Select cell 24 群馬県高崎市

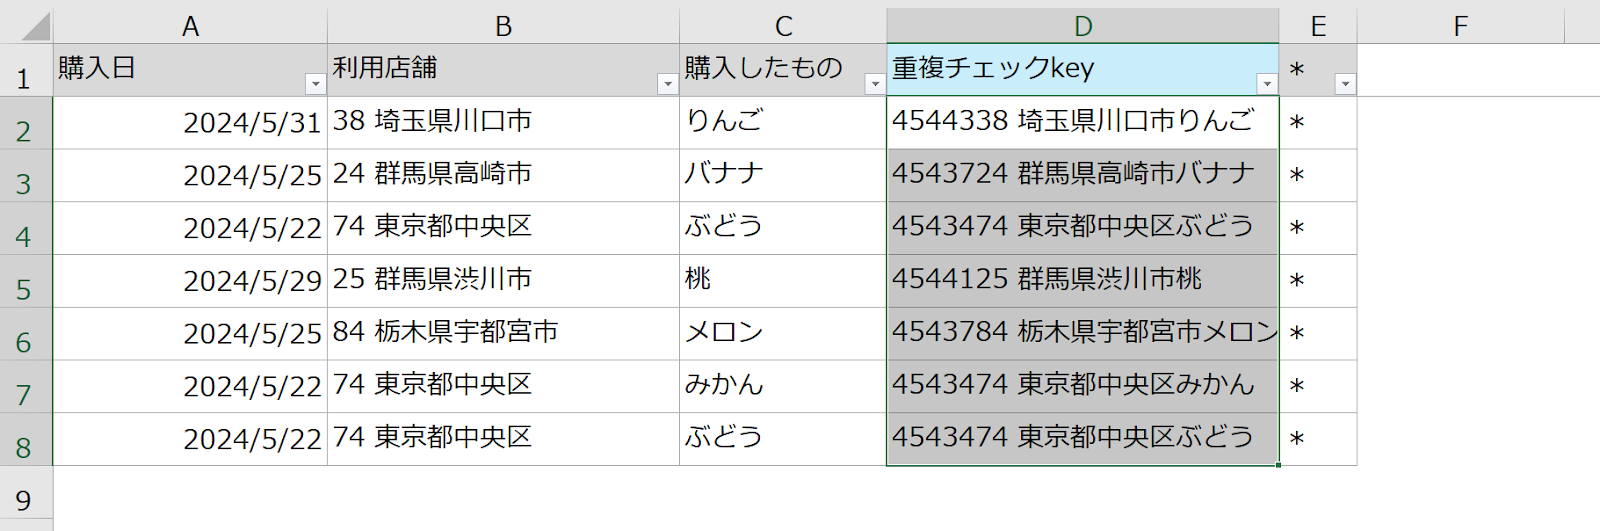(503, 176)
